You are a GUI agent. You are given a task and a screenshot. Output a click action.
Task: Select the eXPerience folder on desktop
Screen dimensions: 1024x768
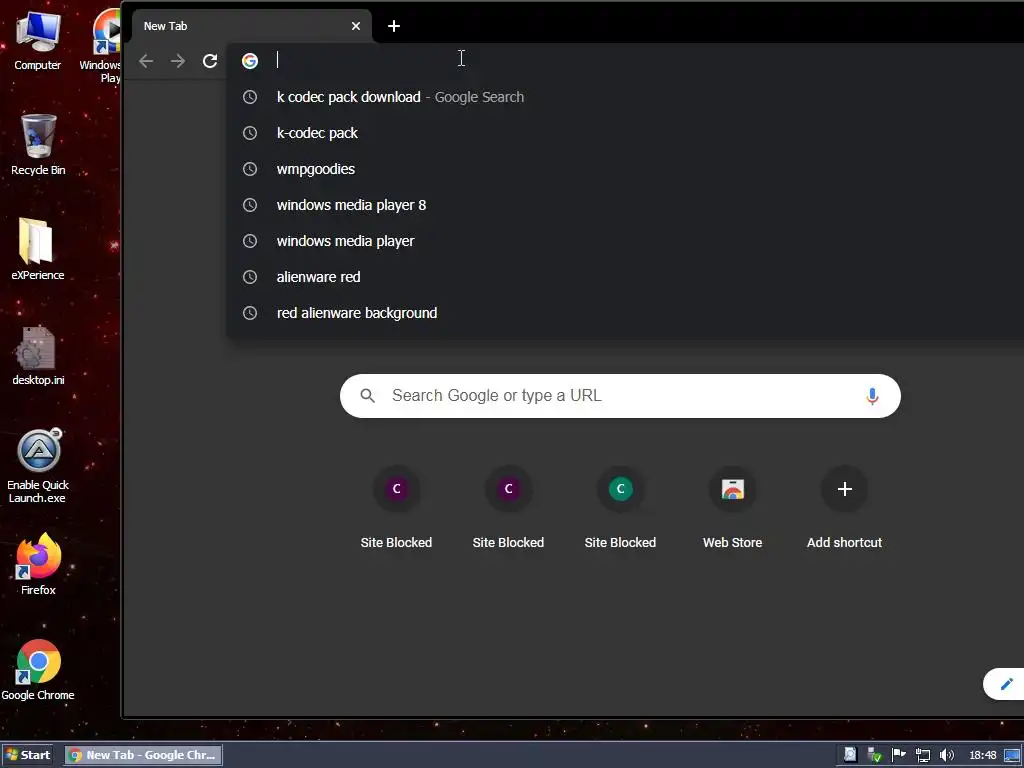click(38, 249)
